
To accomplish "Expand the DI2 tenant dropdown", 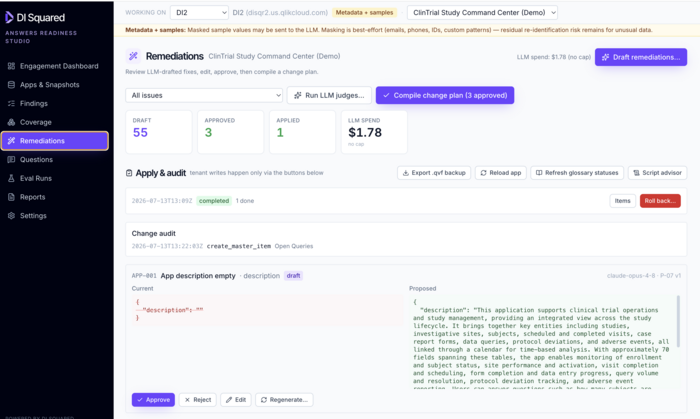I will [199, 12].
